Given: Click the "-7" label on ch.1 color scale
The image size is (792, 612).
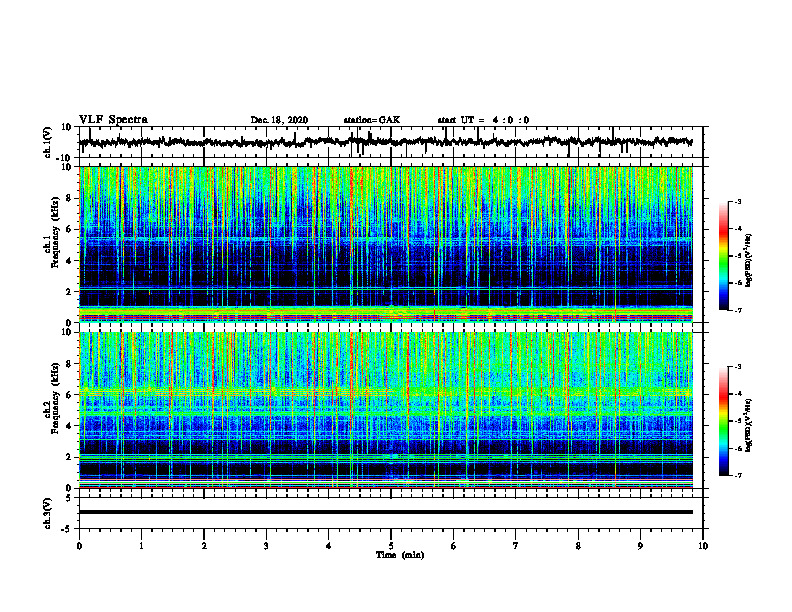Looking at the screenshot, I should [737, 310].
